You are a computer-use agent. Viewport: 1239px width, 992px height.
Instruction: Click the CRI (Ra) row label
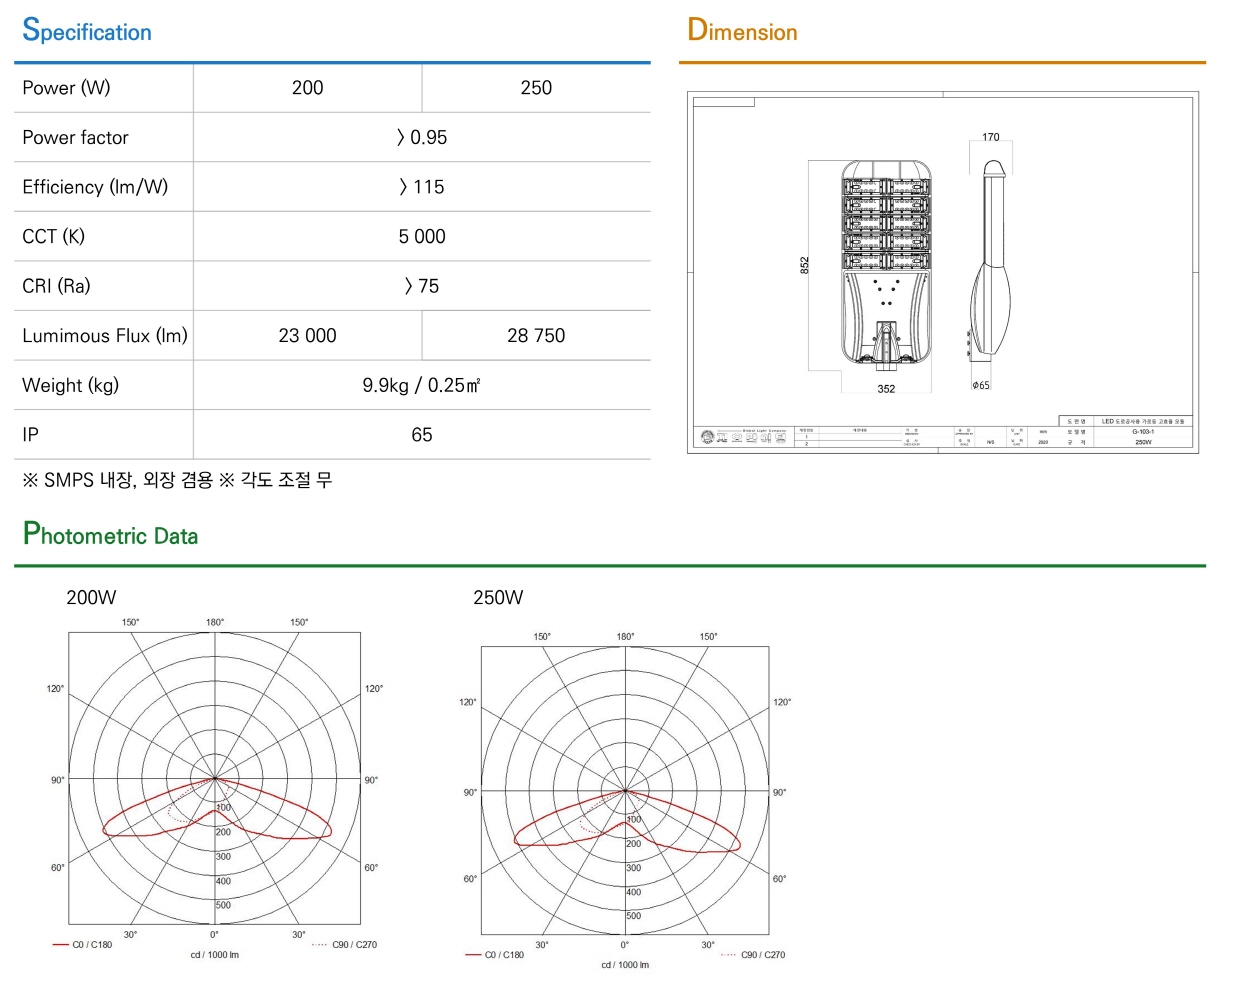(56, 286)
